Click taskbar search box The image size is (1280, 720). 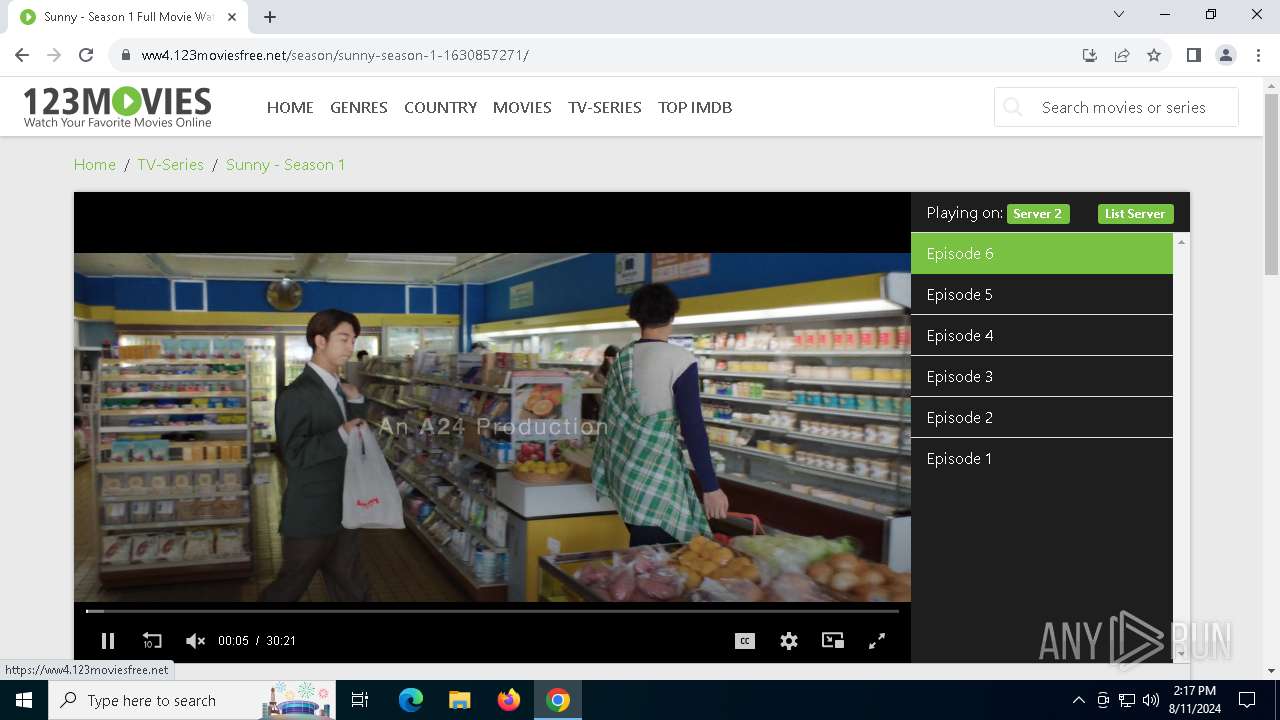pos(192,700)
